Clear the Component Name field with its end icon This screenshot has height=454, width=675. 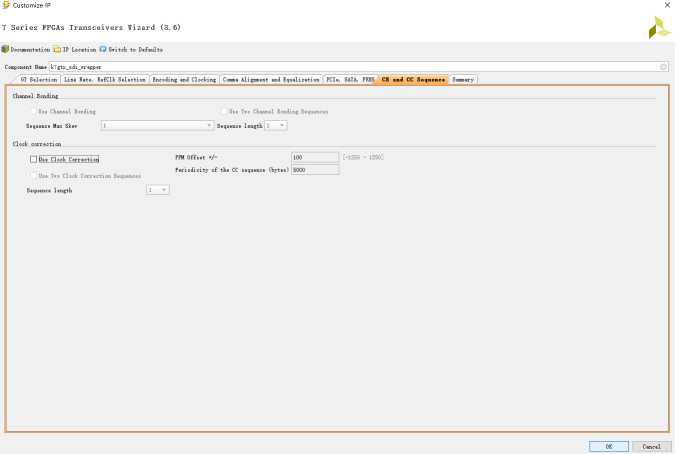[663, 67]
